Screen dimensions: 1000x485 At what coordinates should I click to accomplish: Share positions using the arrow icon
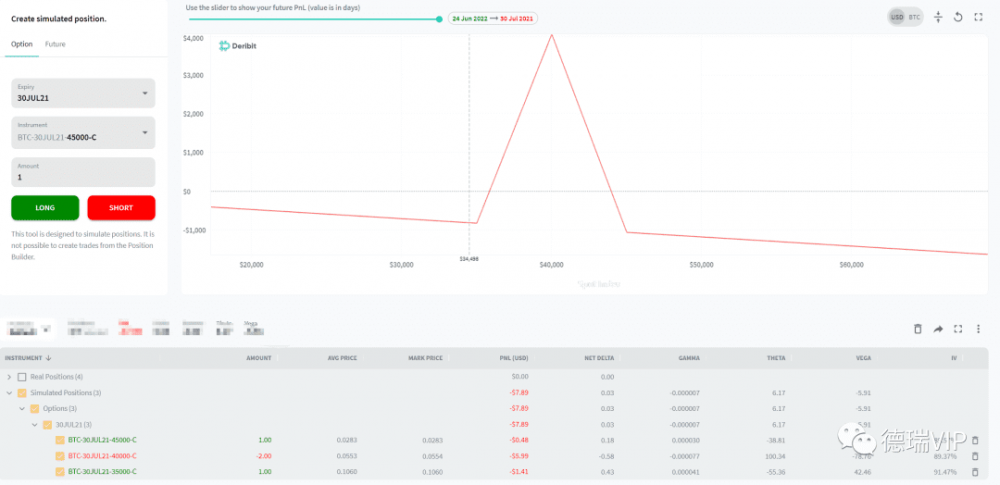939,329
